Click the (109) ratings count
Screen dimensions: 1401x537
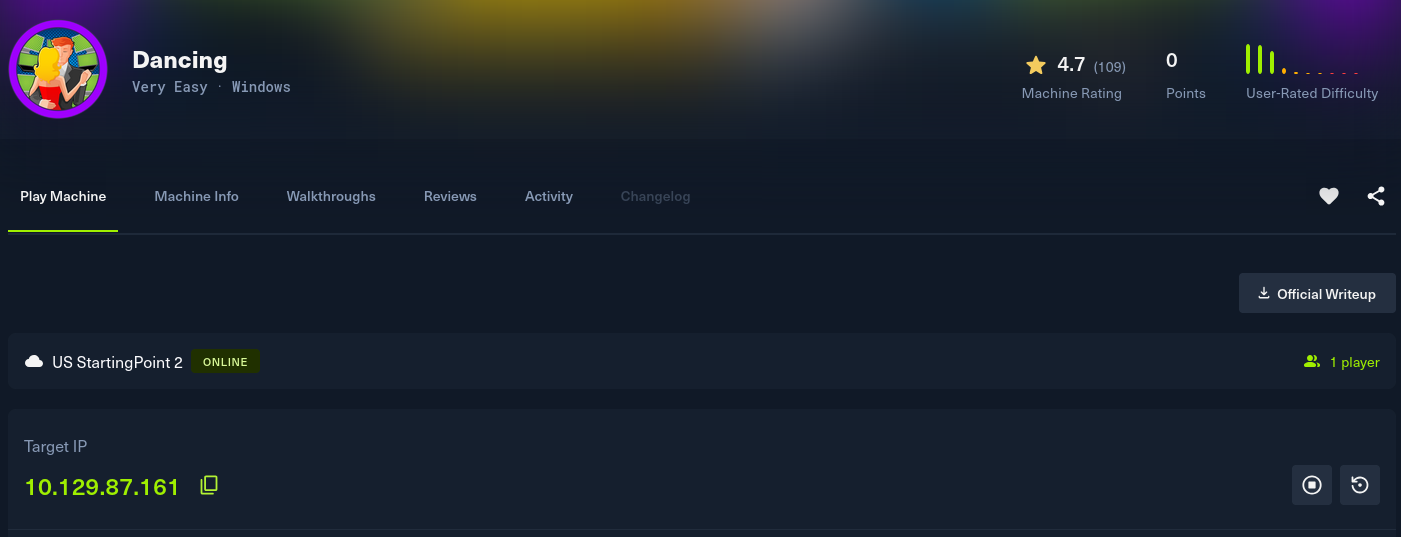[x=1109, y=67]
